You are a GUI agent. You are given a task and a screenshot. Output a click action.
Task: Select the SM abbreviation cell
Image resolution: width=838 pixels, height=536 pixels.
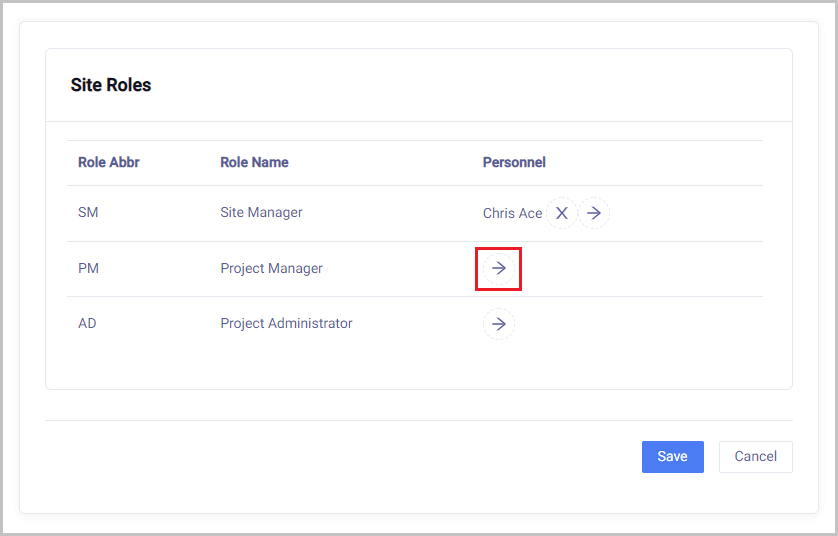(88, 213)
